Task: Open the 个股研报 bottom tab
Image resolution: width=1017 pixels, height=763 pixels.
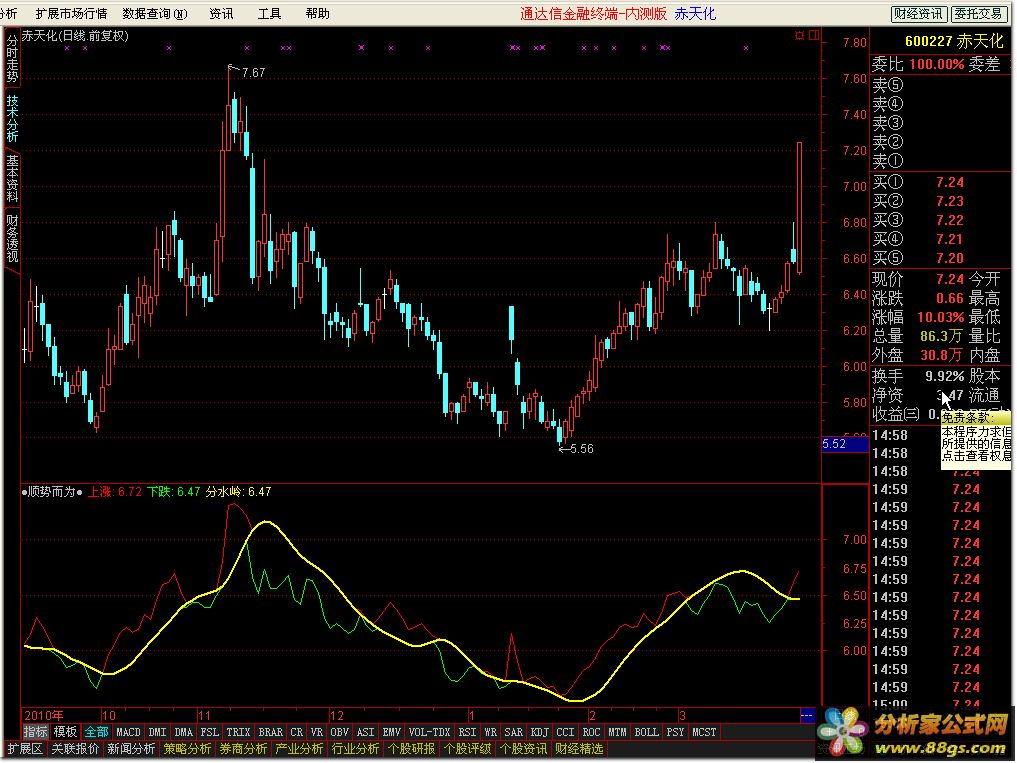Action: pyautogui.click(x=411, y=749)
